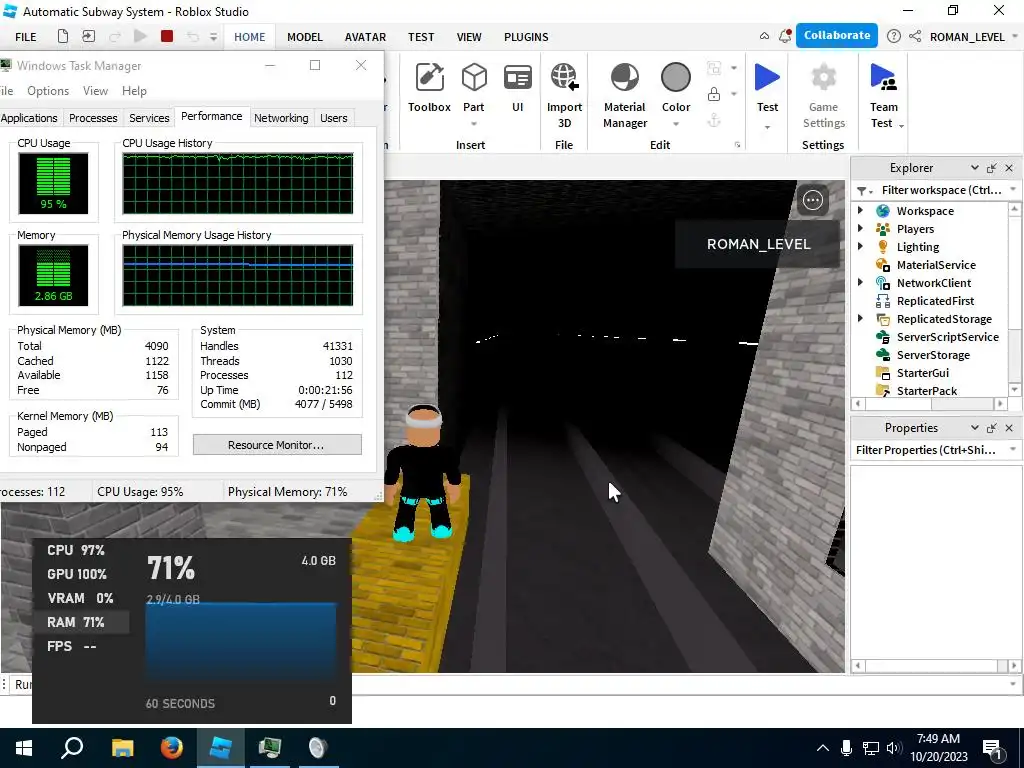Toggle the lock tool in Edit group
This screenshot has width=1024, height=768.
(x=714, y=94)
